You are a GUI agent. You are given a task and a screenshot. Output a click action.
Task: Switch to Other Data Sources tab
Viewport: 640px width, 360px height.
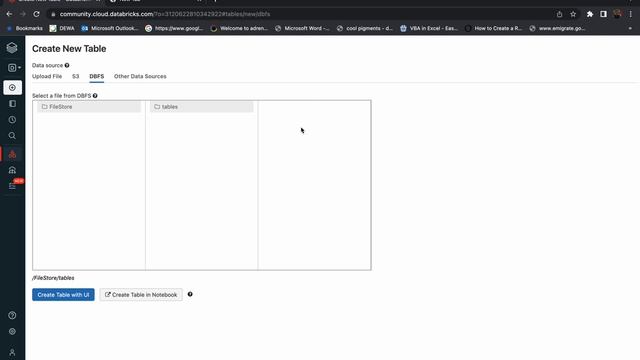tap(140, 76)
